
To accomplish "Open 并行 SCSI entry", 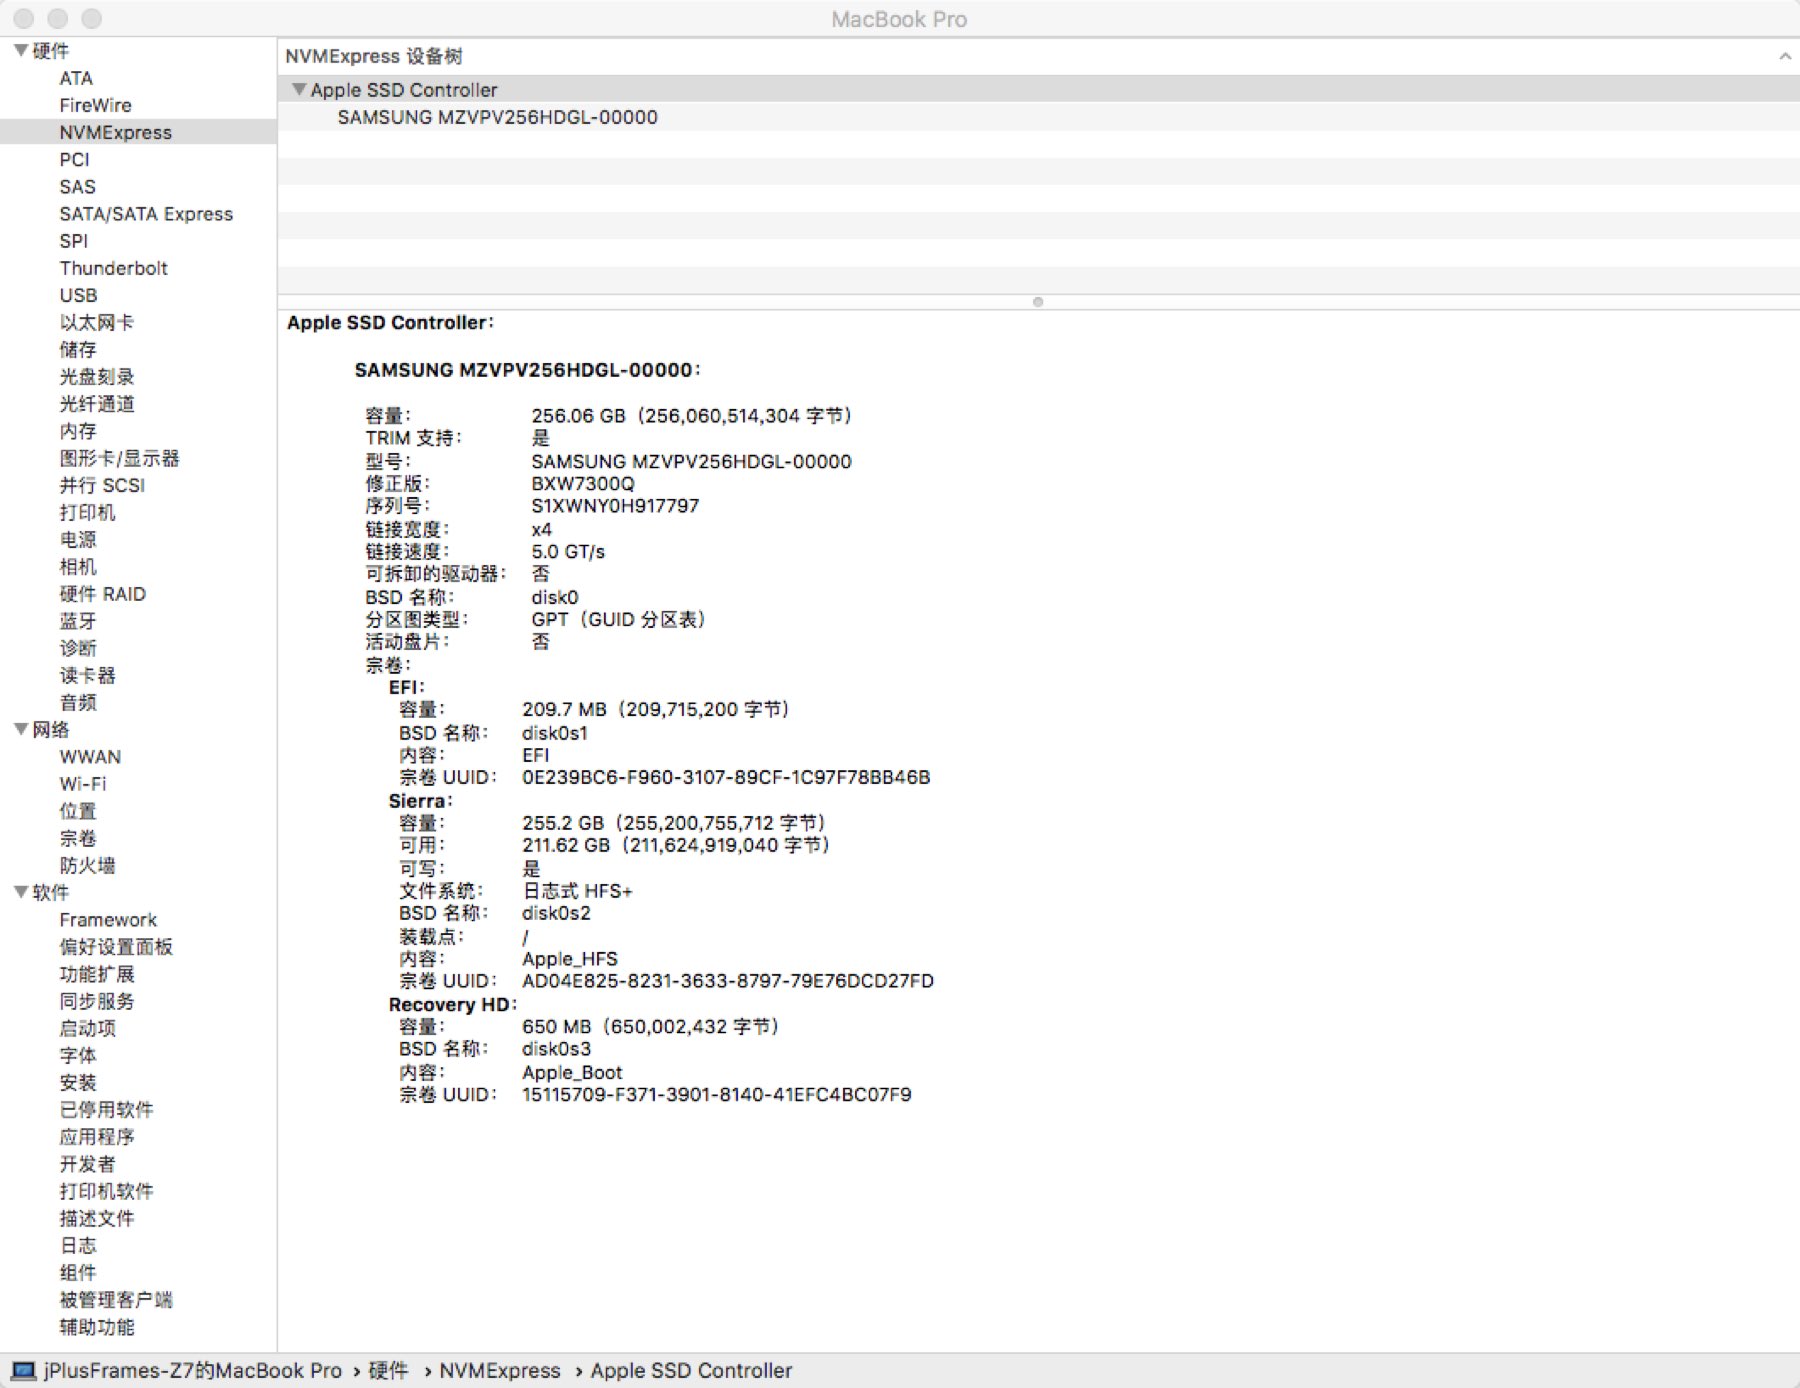I will 102,485.
